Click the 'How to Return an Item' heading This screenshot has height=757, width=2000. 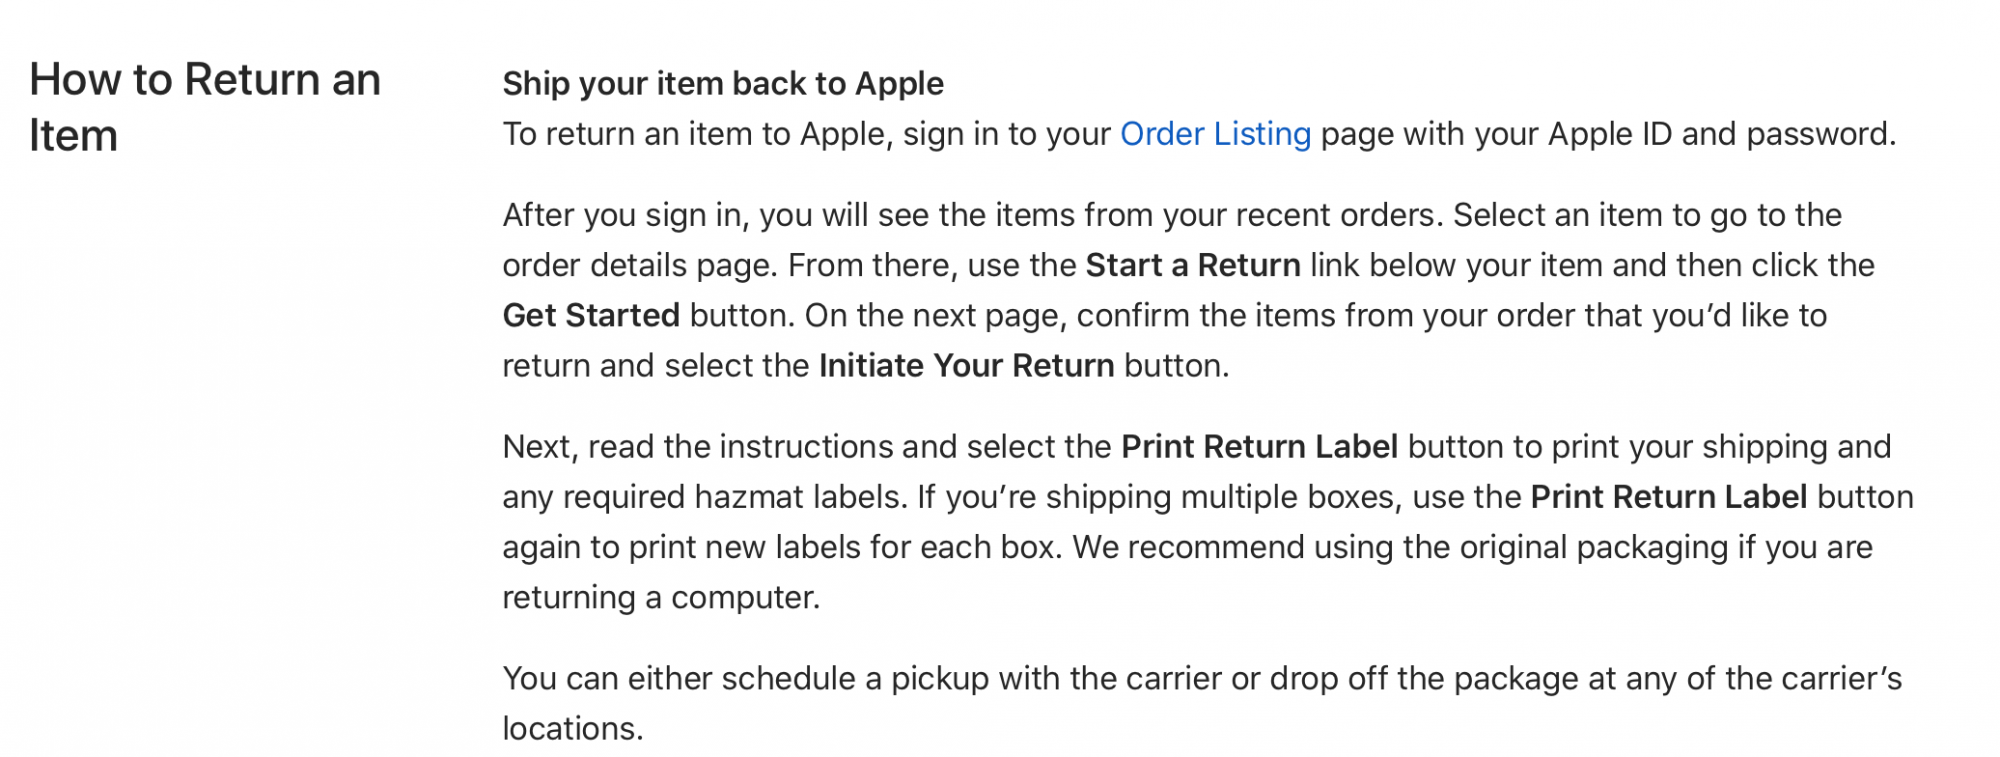pos(205,107)
